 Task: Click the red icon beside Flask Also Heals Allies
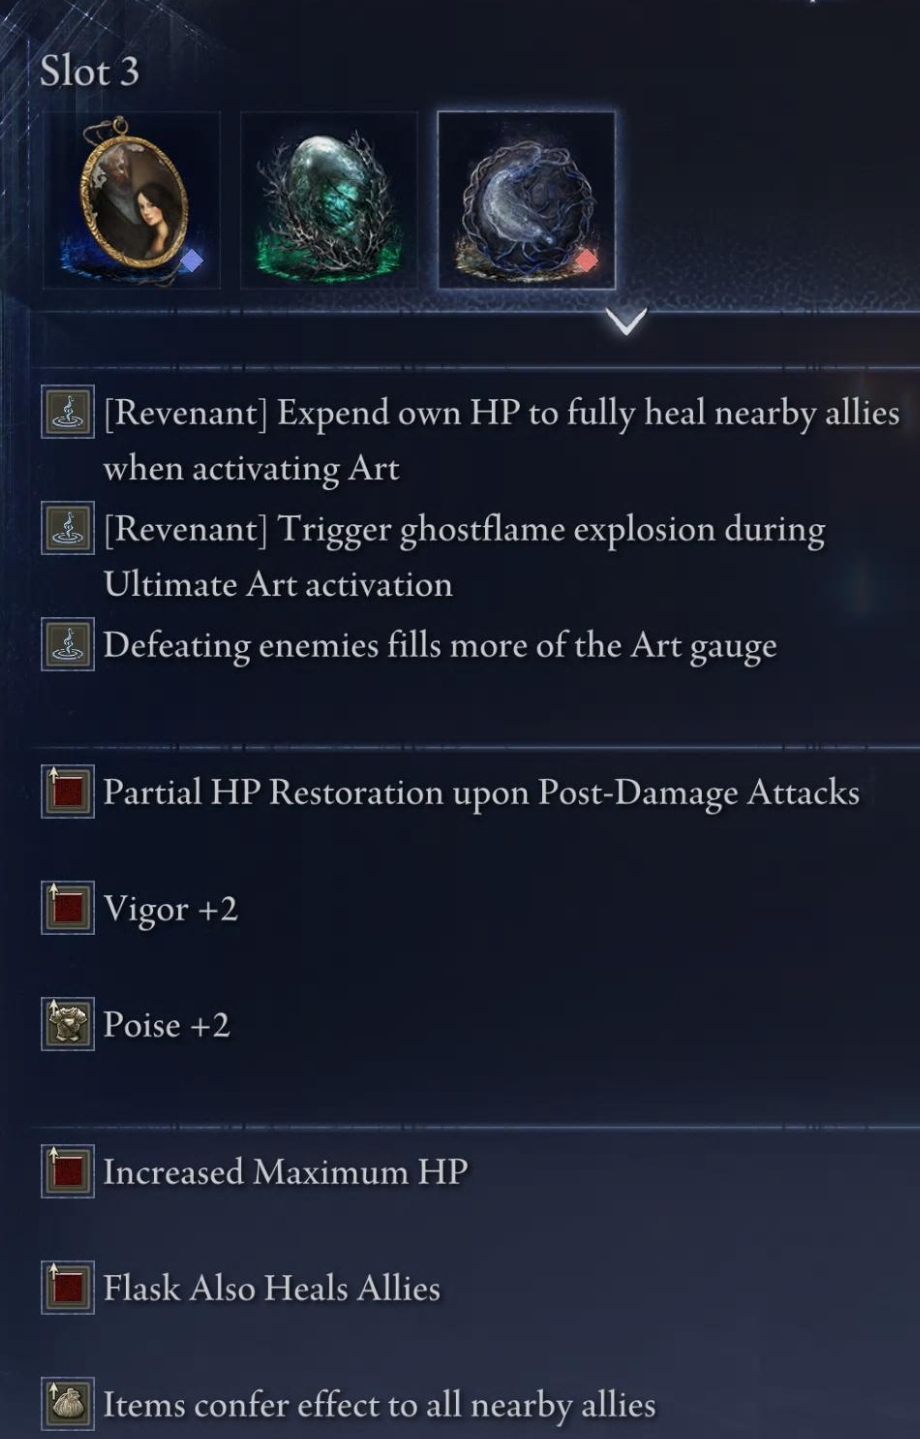tap(68, 1287)
